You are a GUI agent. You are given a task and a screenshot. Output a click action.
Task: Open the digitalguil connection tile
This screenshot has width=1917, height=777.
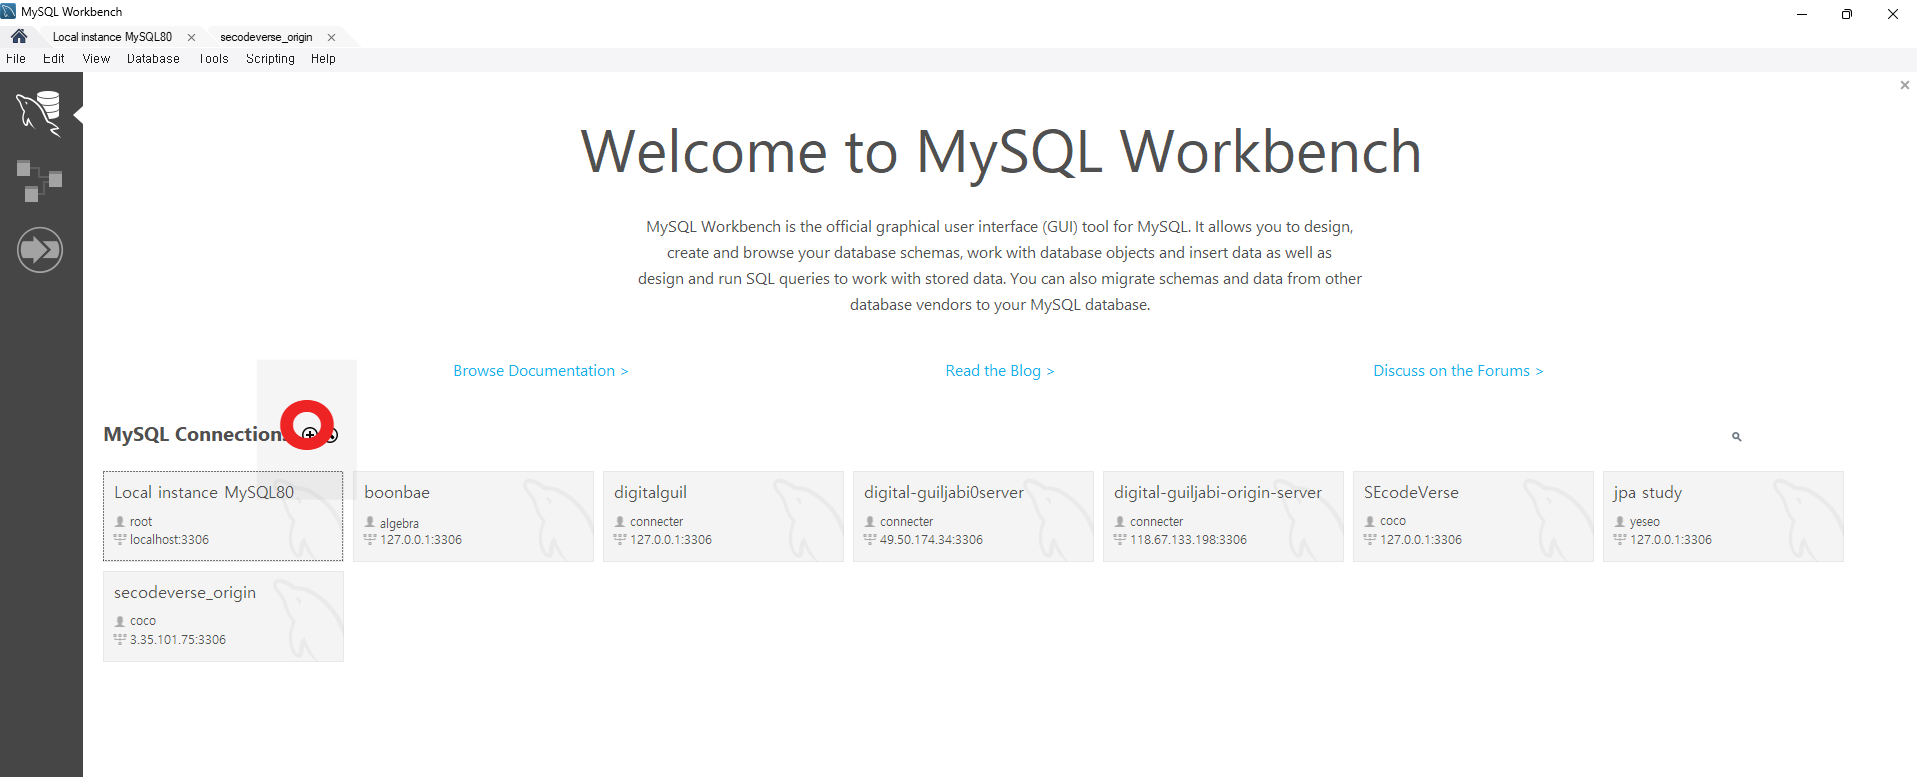(x=723, y=516)
